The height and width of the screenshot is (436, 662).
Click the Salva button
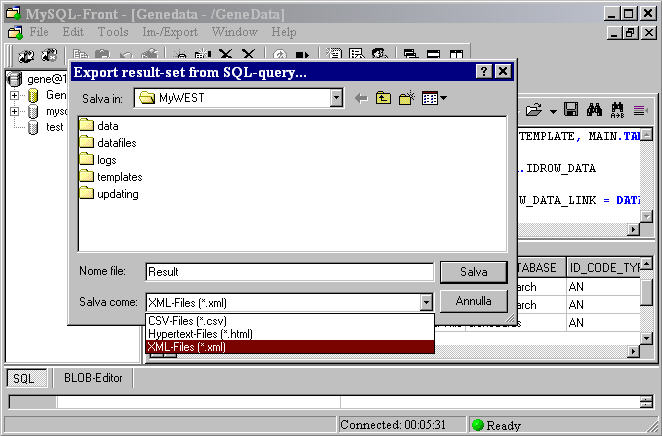click(x=473, y=272)
